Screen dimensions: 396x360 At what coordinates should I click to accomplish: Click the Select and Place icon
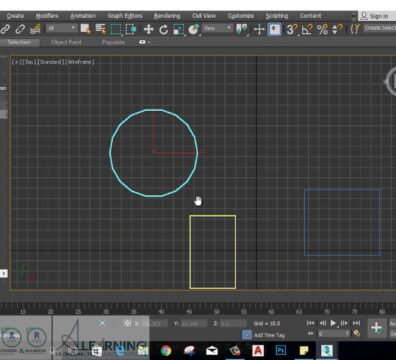[193, 29]
